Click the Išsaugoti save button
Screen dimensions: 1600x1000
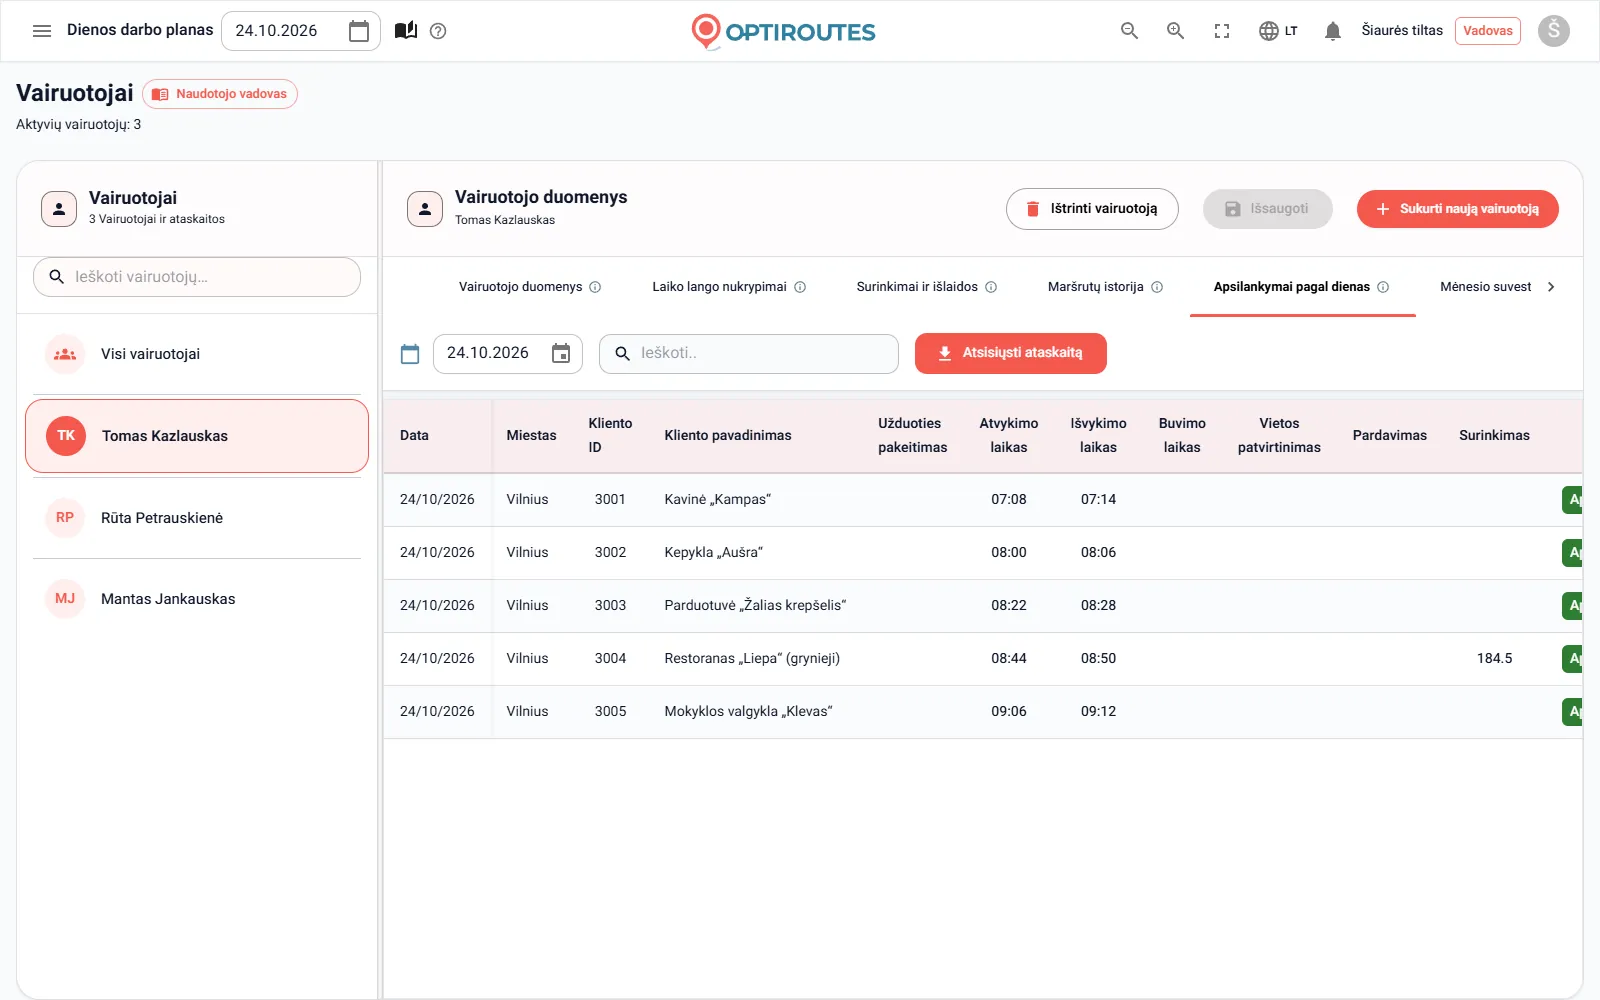click(x=1267, y=209)
